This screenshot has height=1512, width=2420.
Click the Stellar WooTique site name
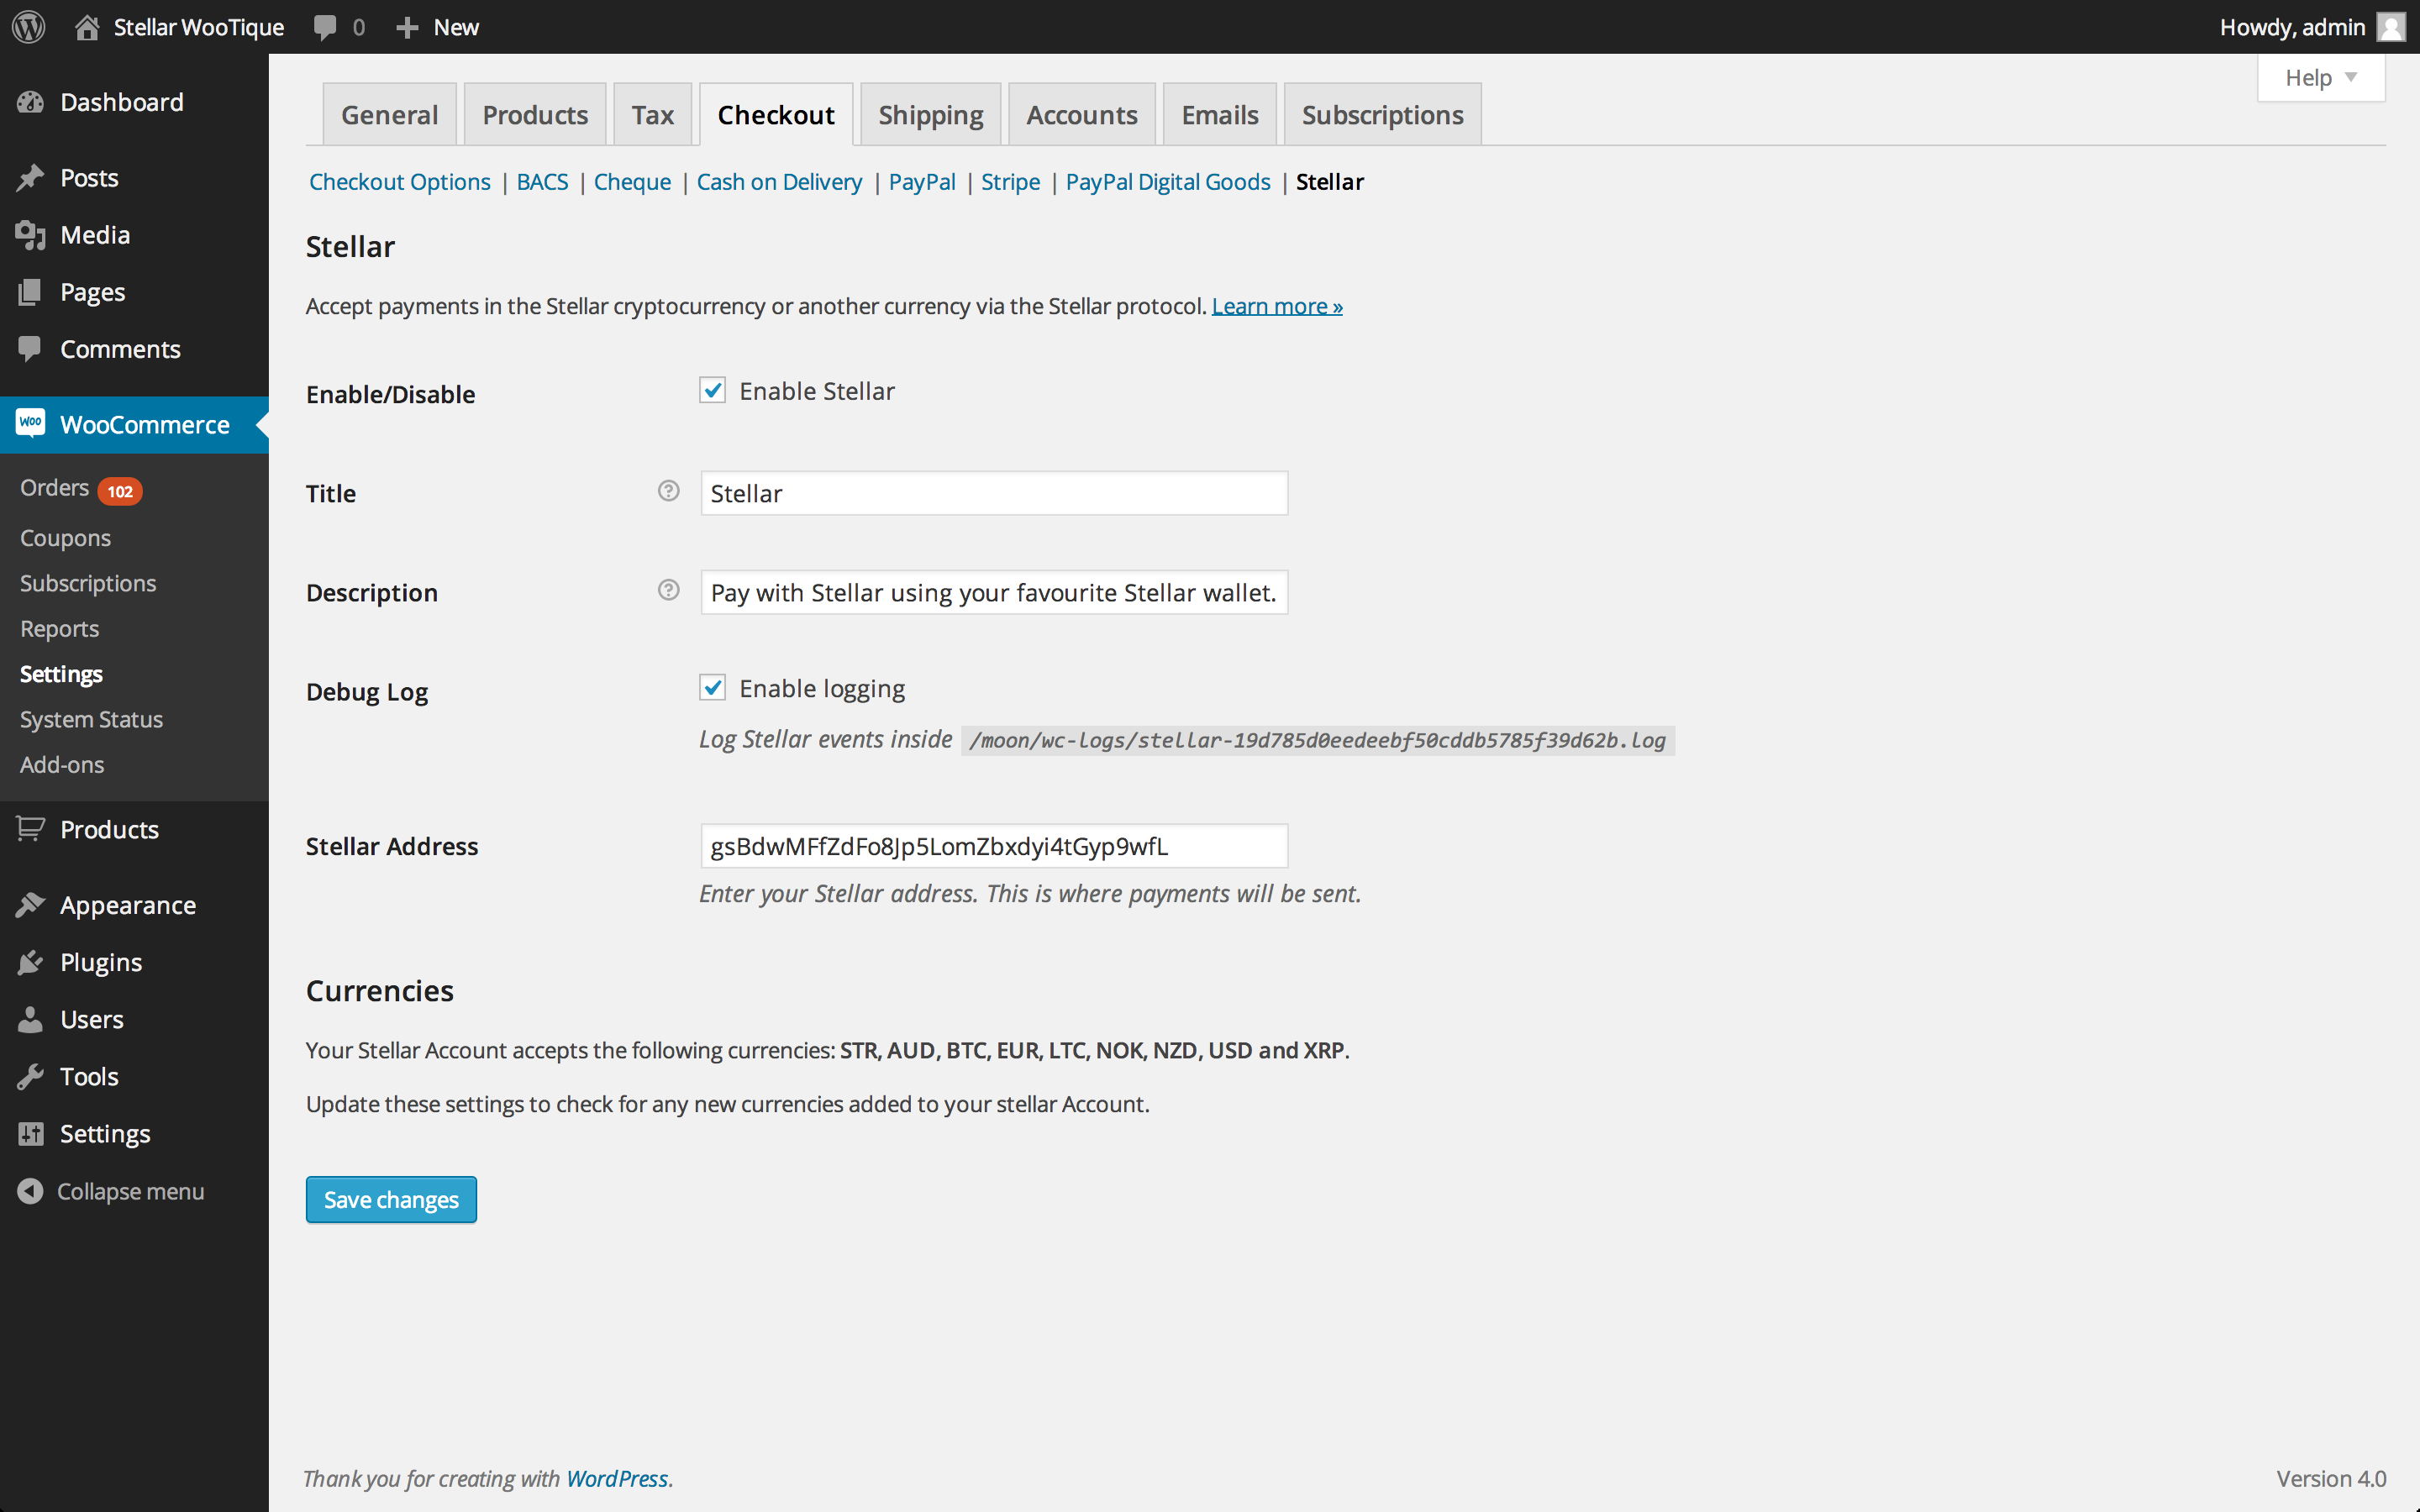click(198, 27)
